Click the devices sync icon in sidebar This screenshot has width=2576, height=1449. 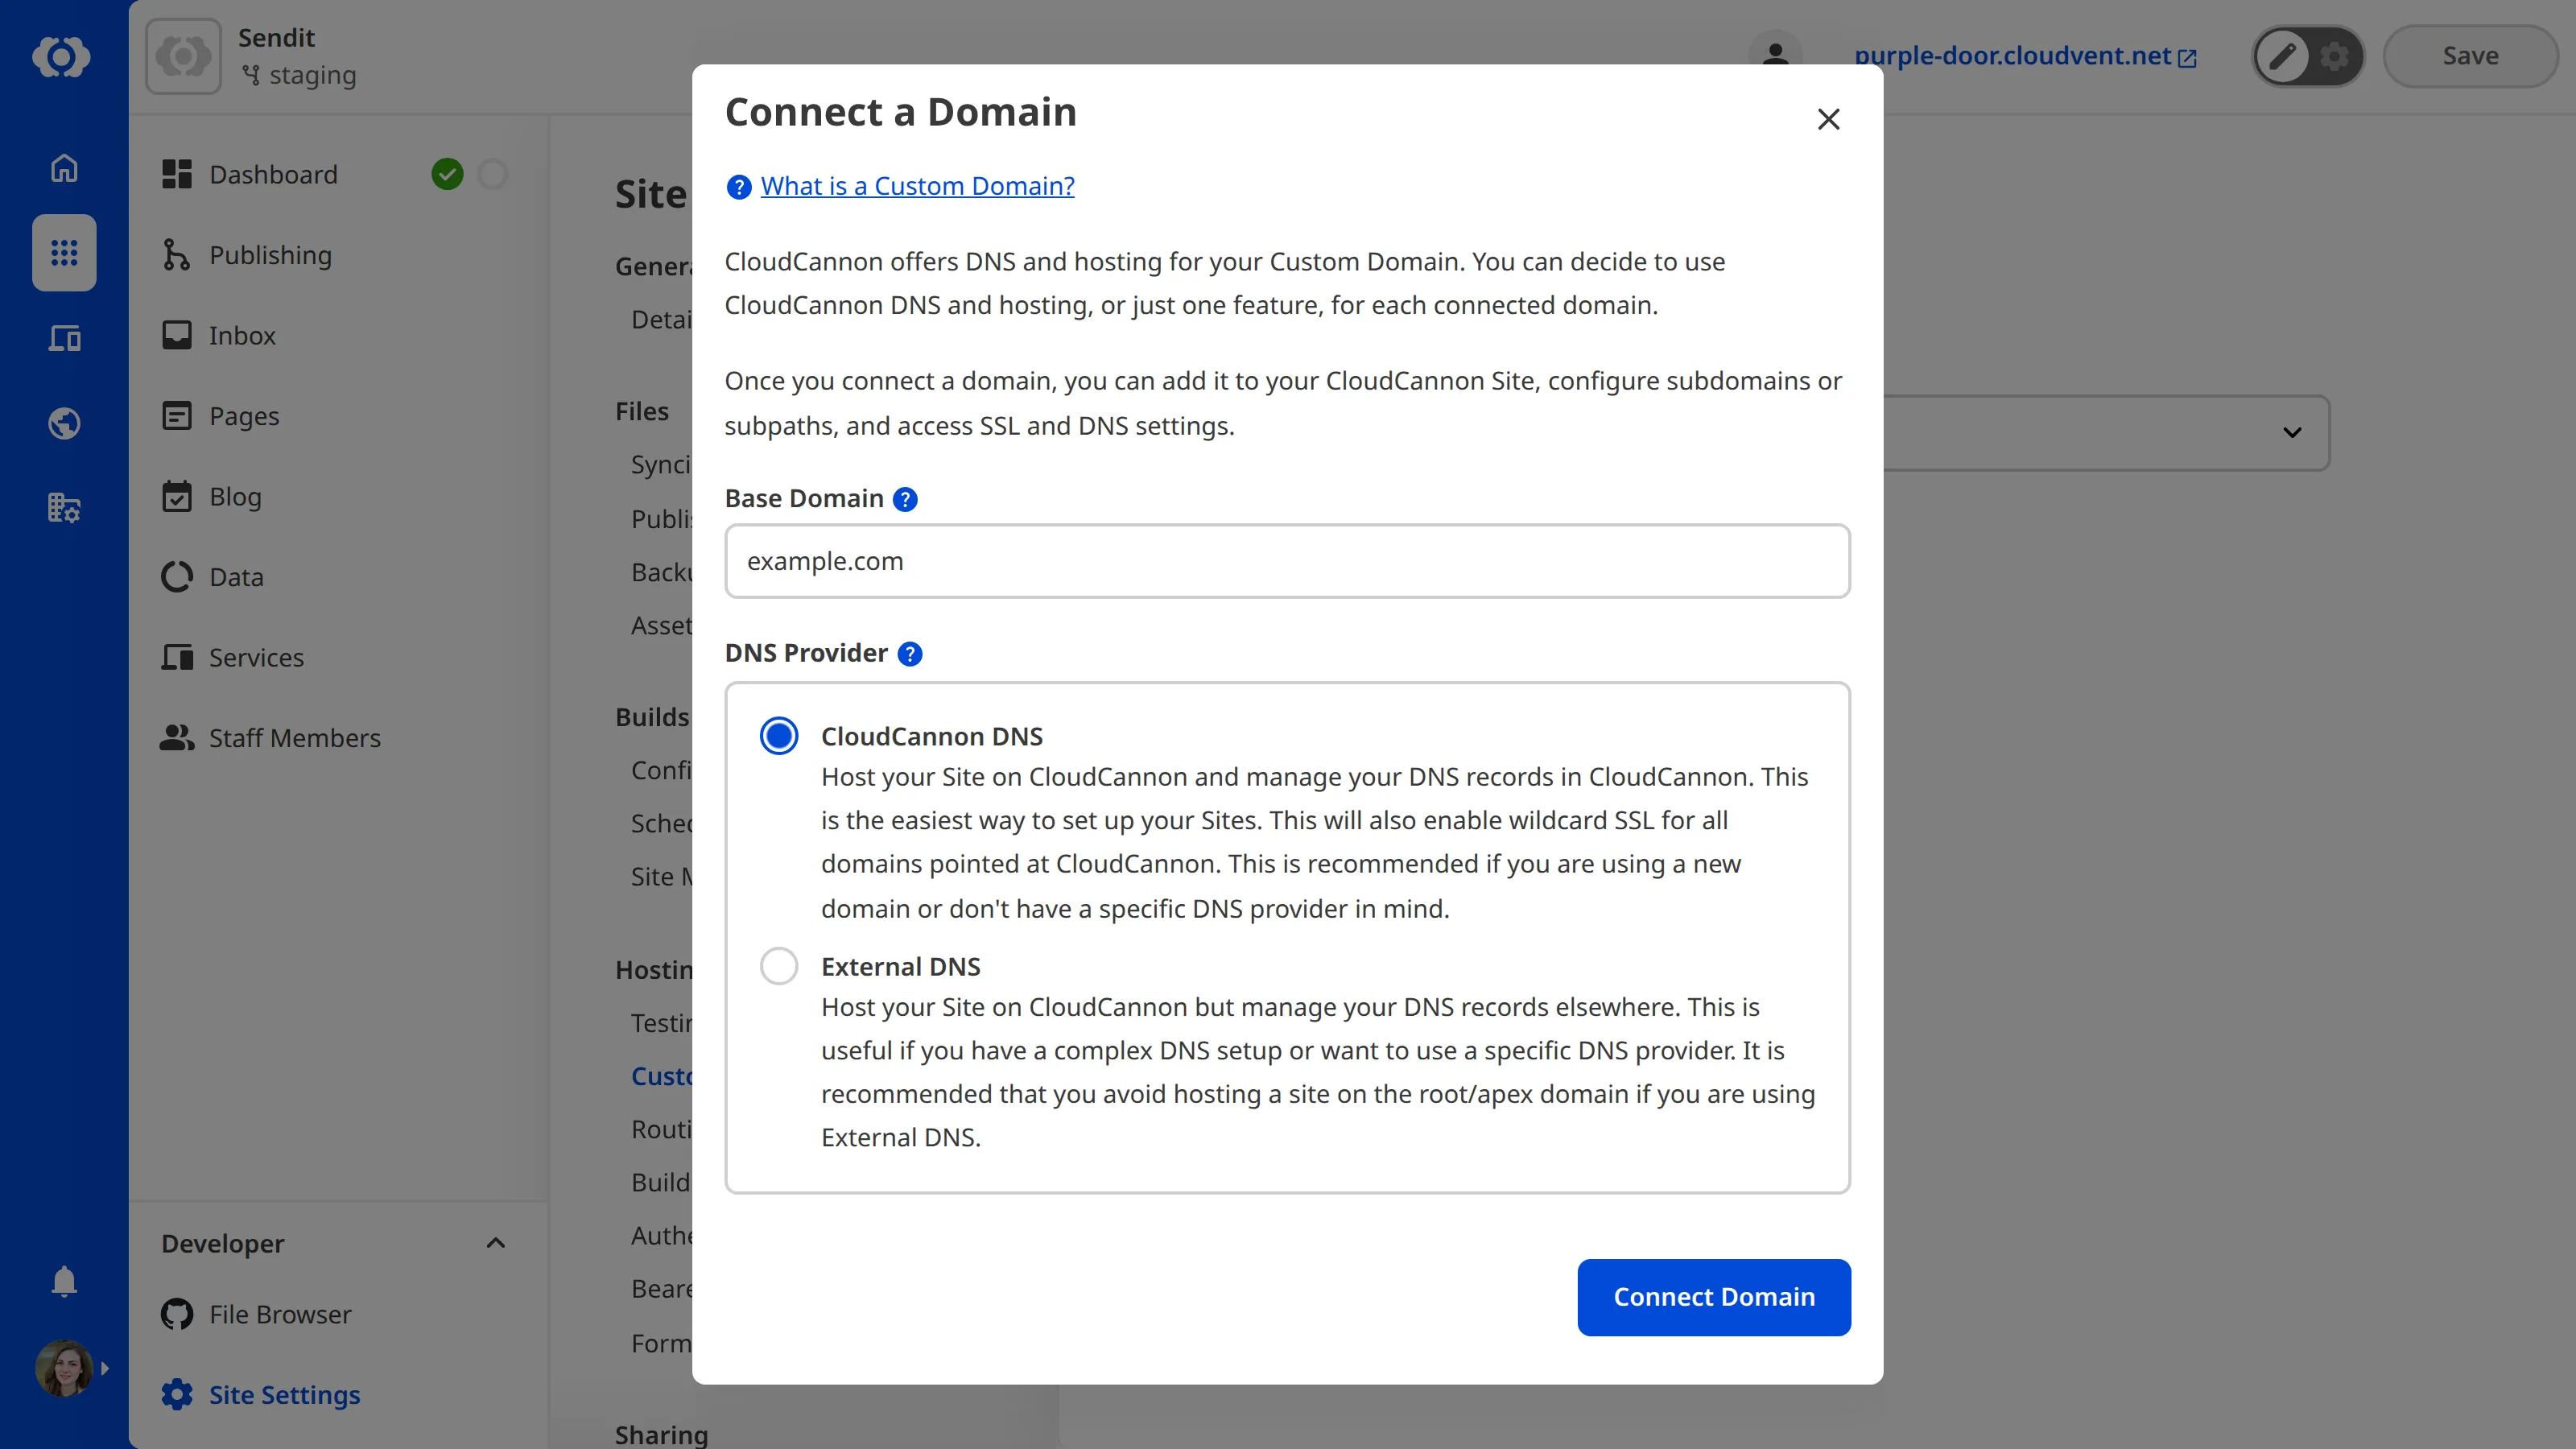click(63, 338)
